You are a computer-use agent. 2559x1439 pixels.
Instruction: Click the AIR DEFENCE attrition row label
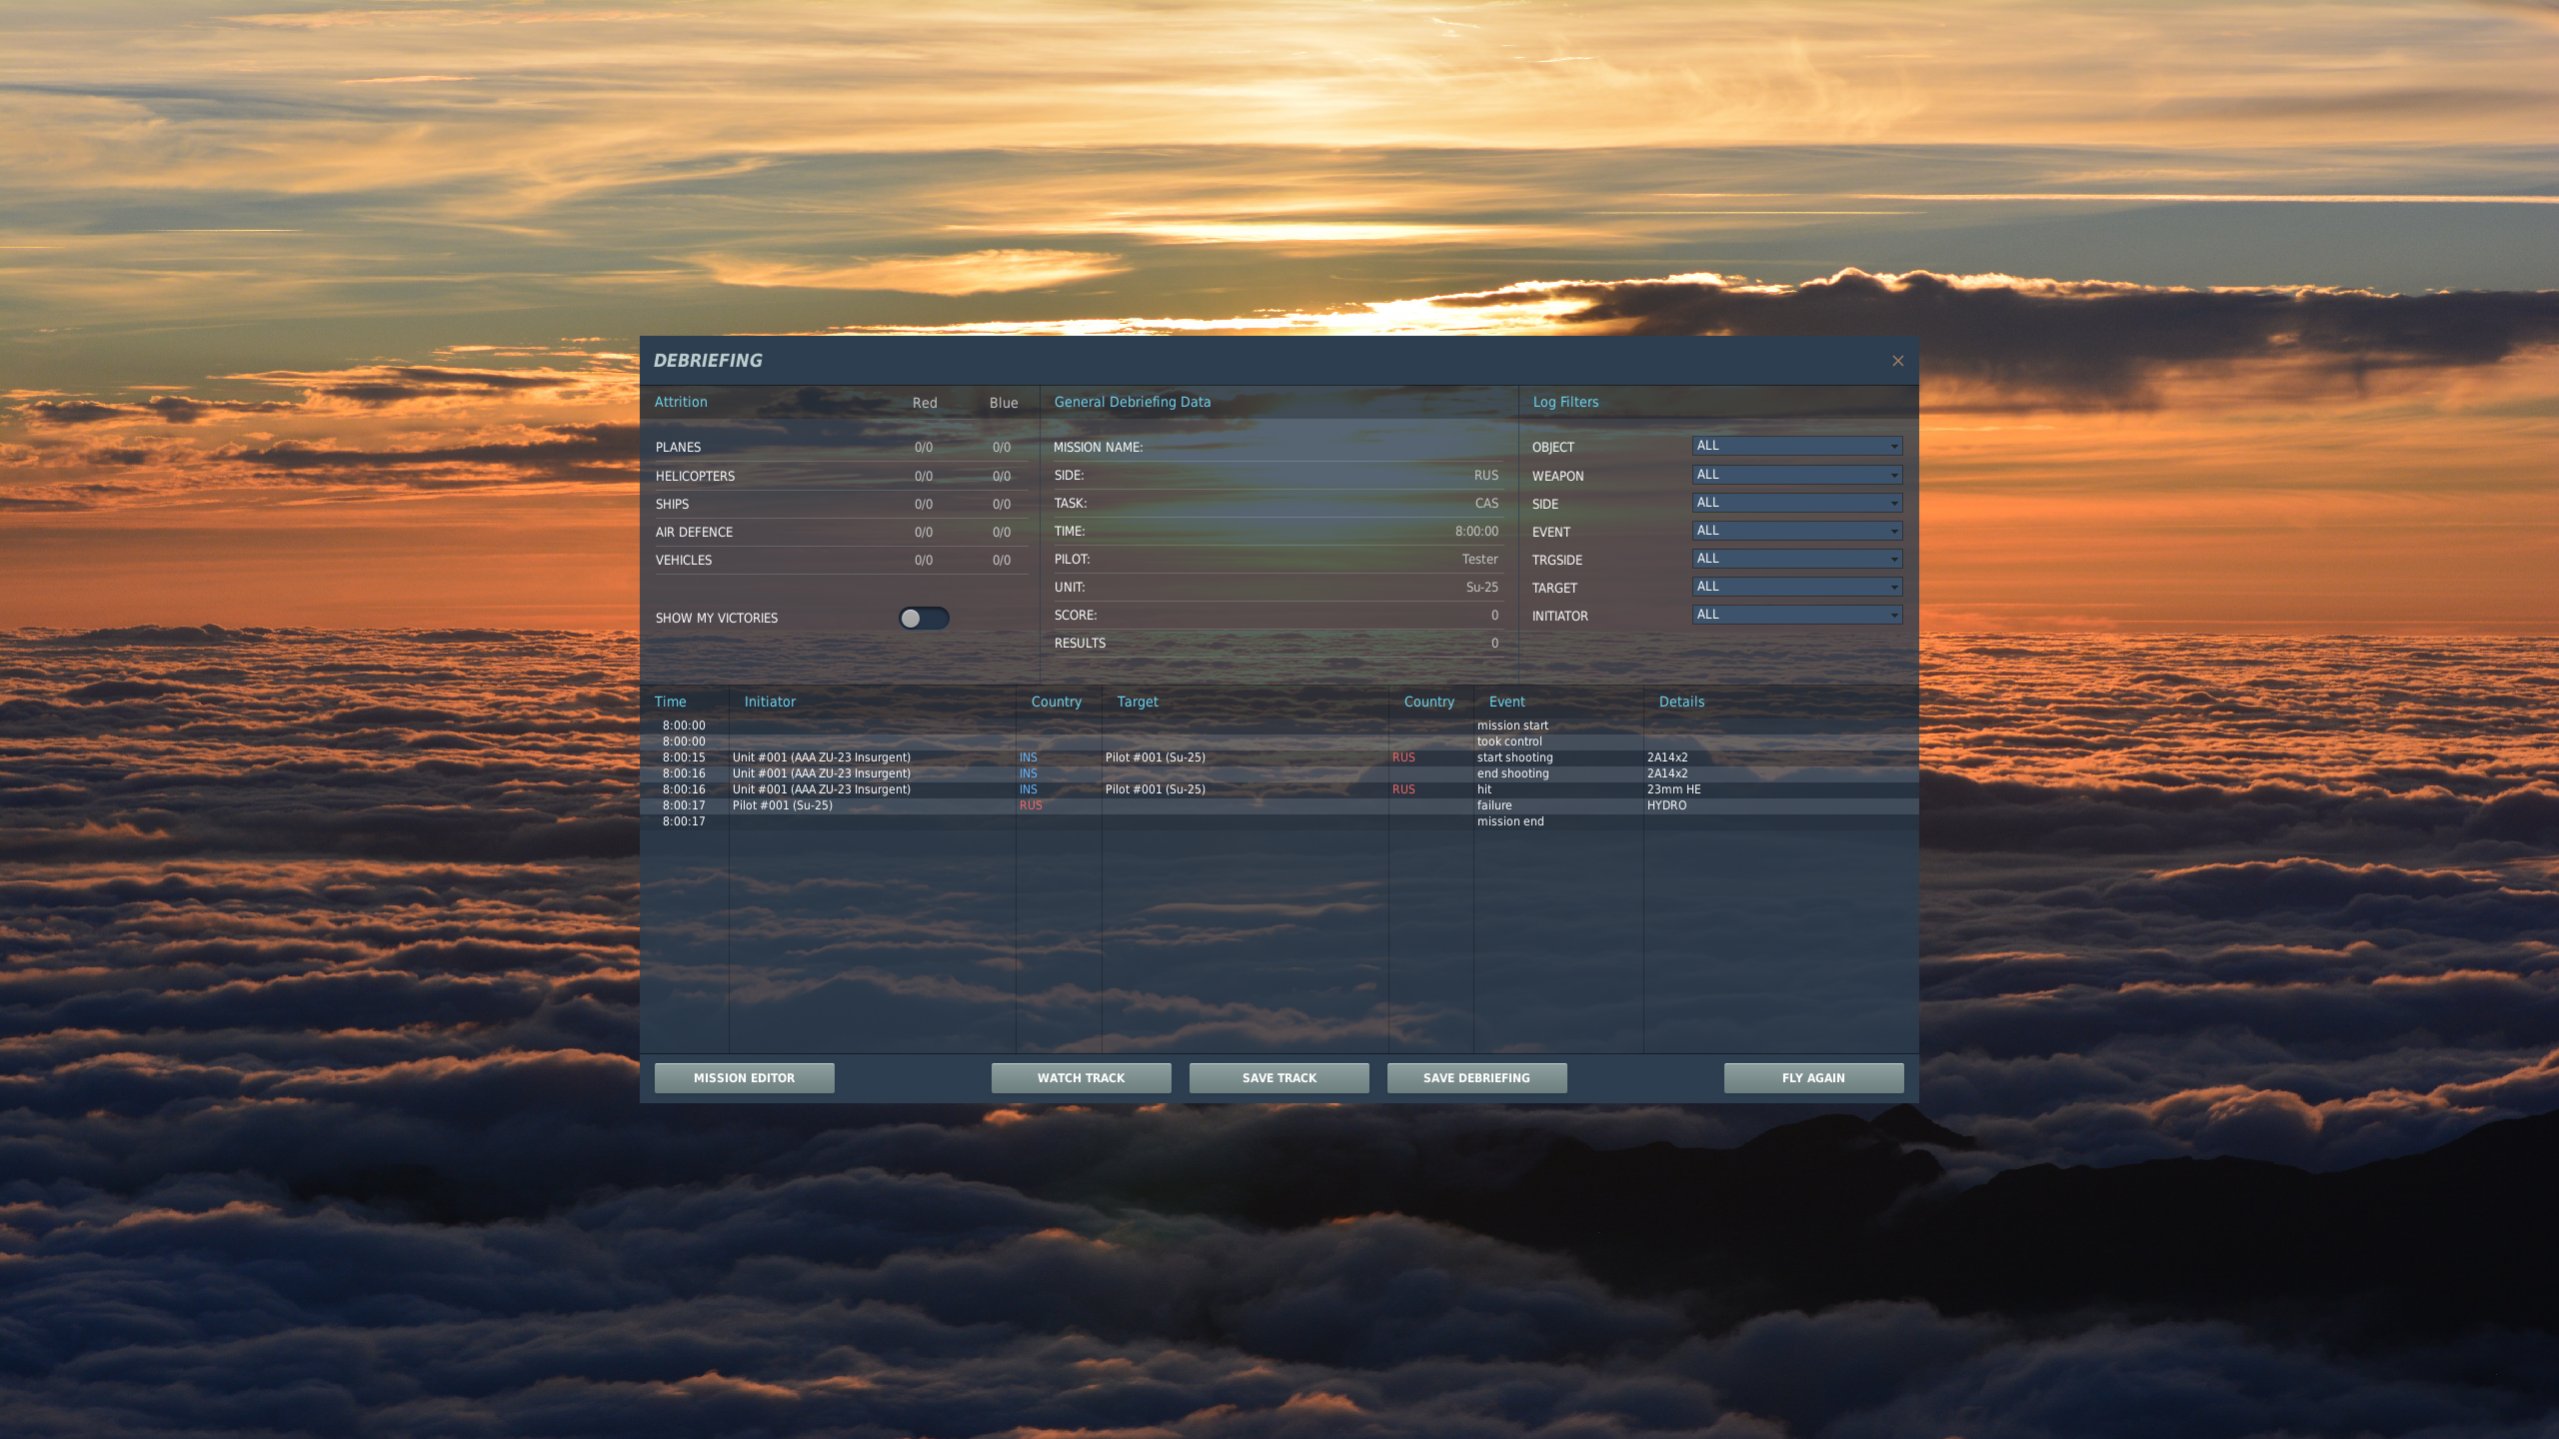pyautogui.click(x=694, y=532)
